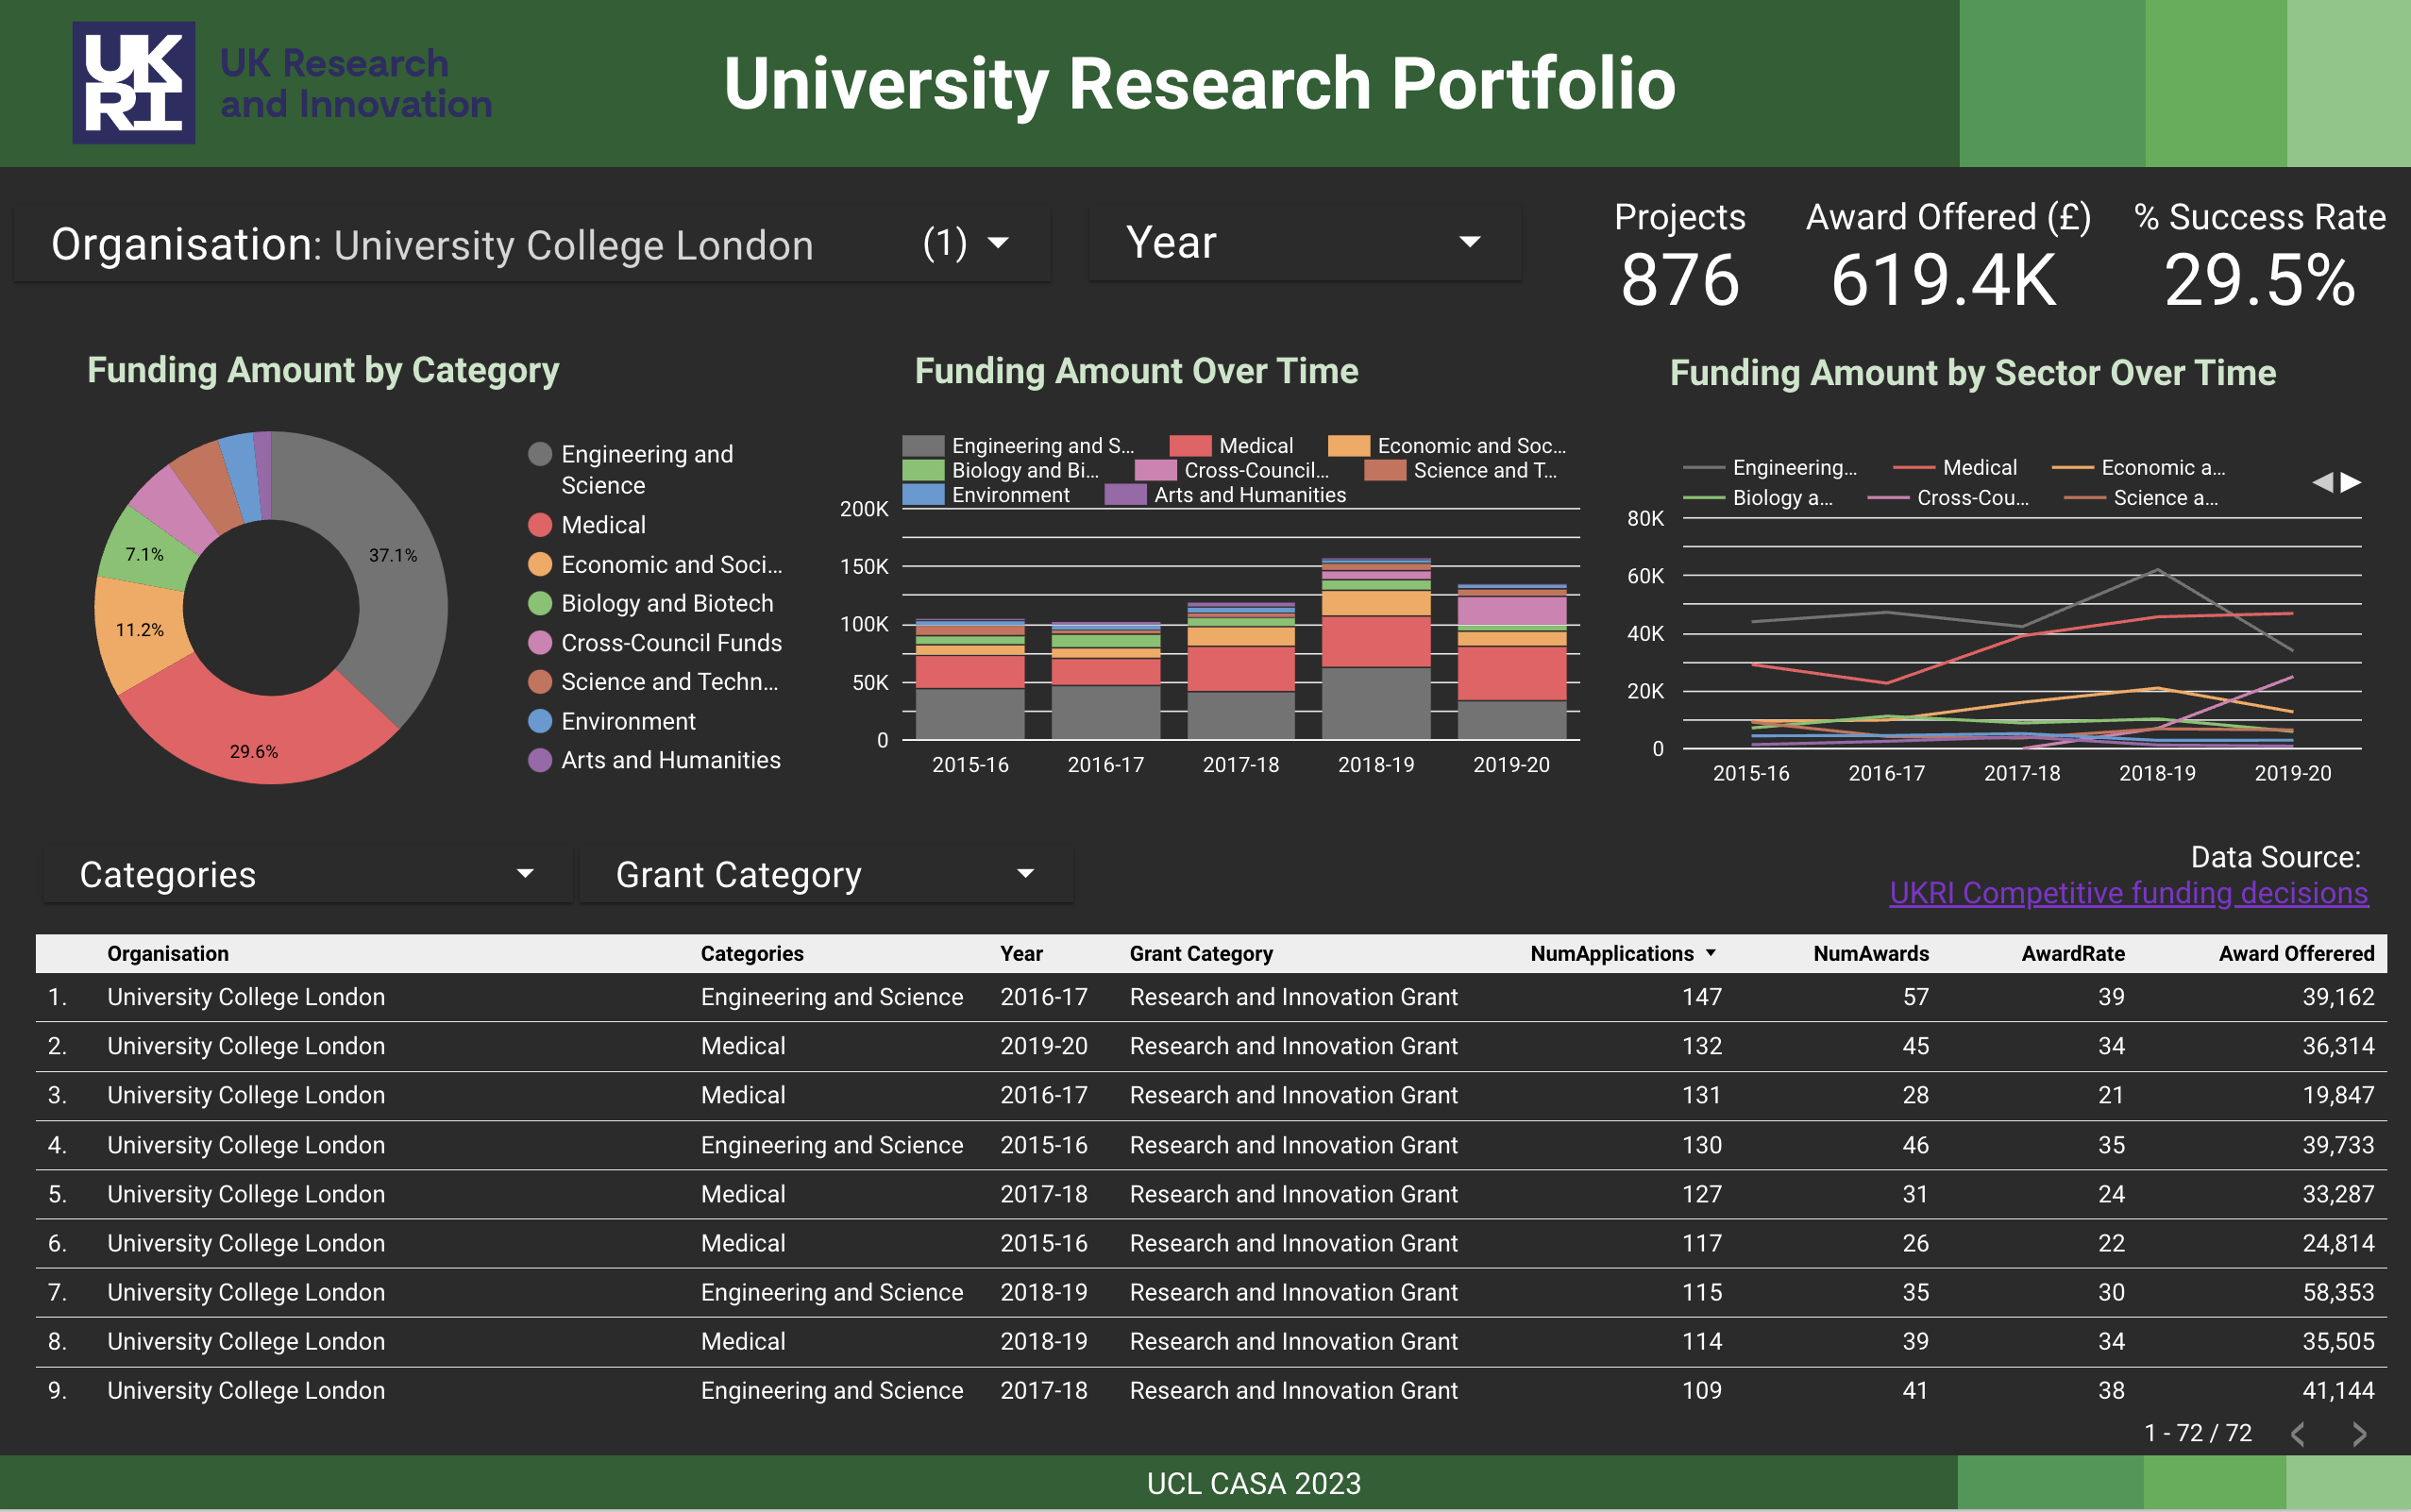Click Environment bar chart legend swatch
This screenshot has width=2411, height=1512.
(923, 495)
